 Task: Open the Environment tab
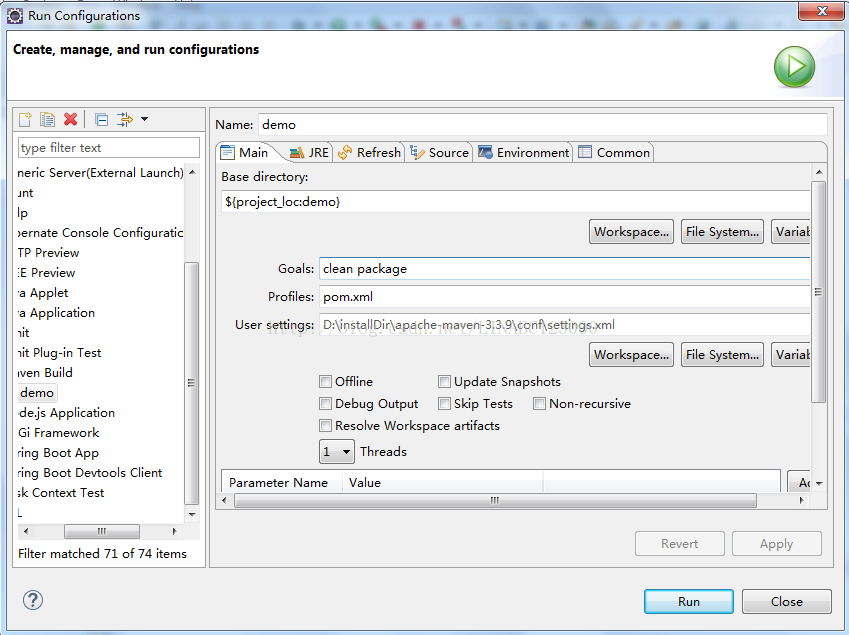[x=524, y=152]
